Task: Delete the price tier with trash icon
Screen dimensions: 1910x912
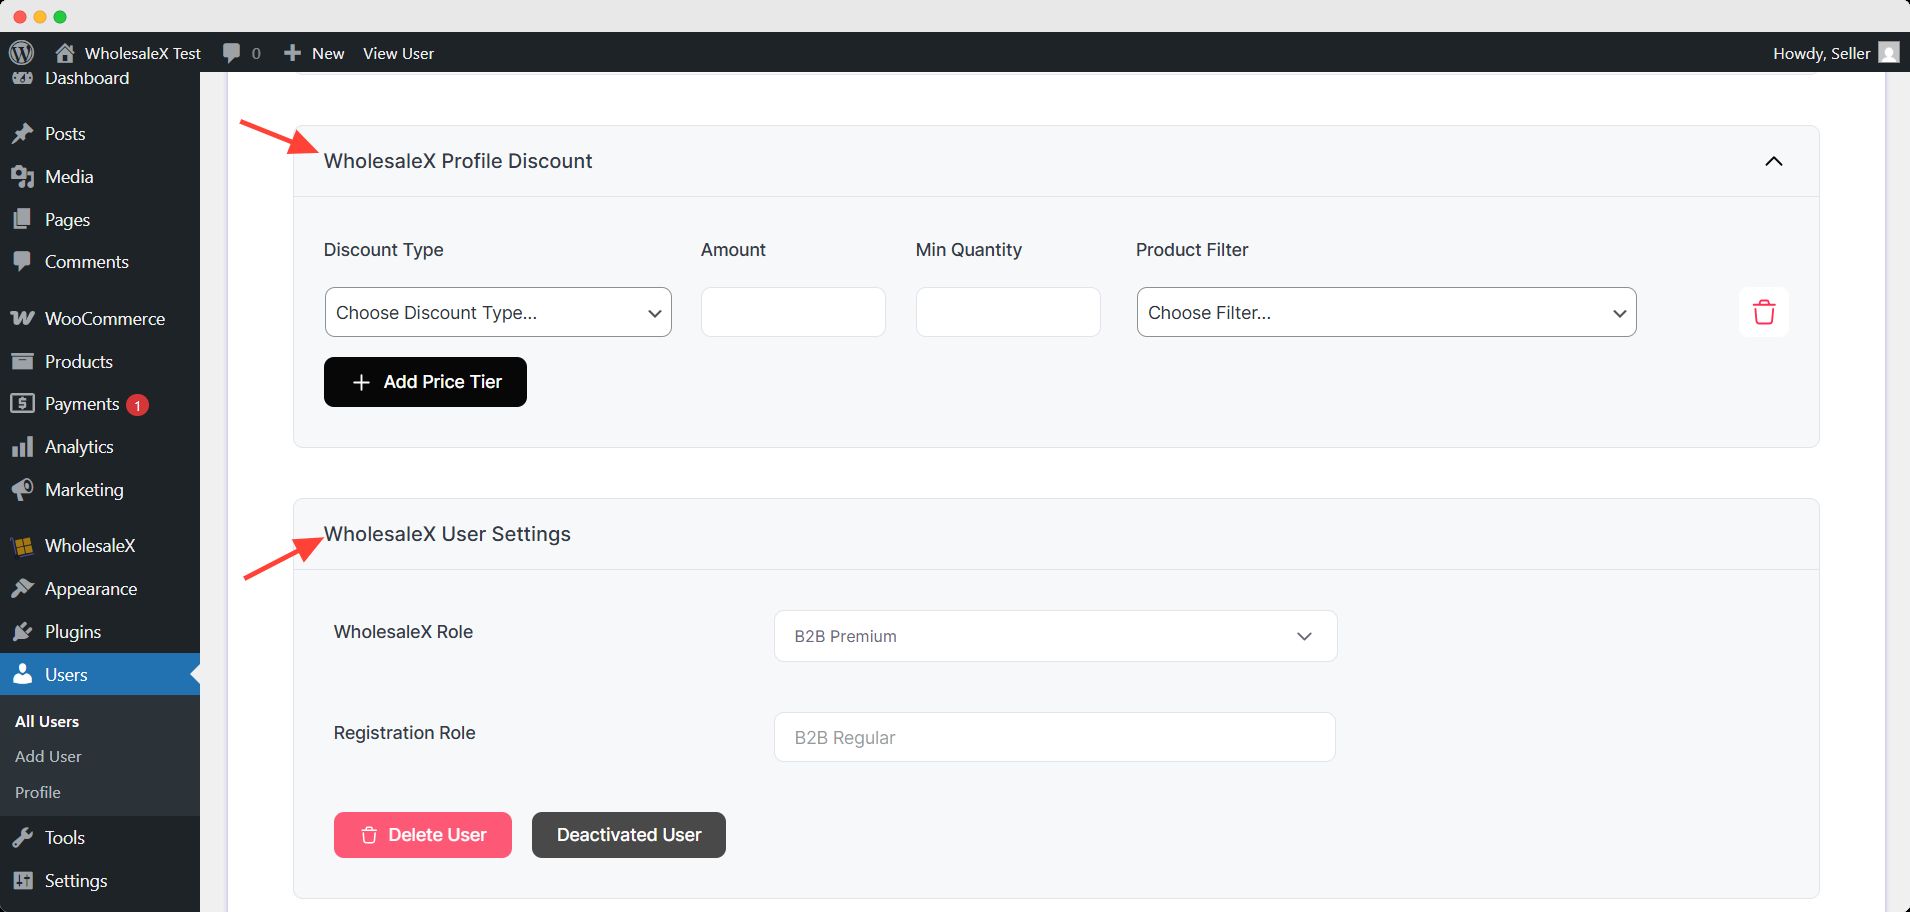Action: [1764, 312]
